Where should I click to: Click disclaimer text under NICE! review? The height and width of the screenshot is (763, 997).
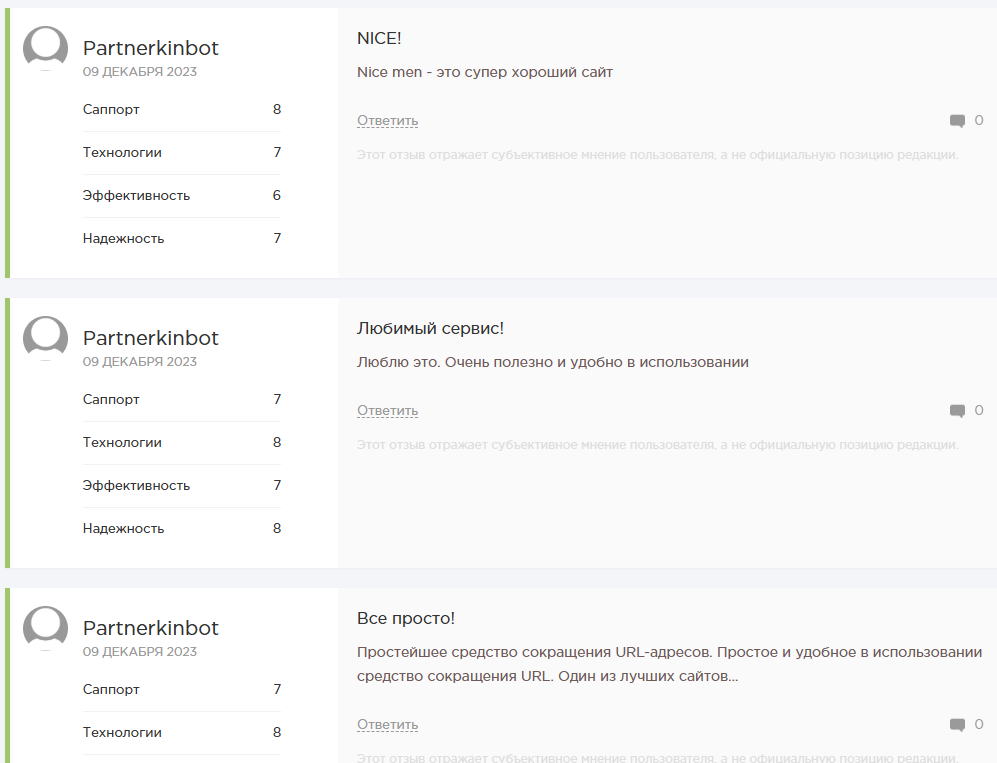657,155
